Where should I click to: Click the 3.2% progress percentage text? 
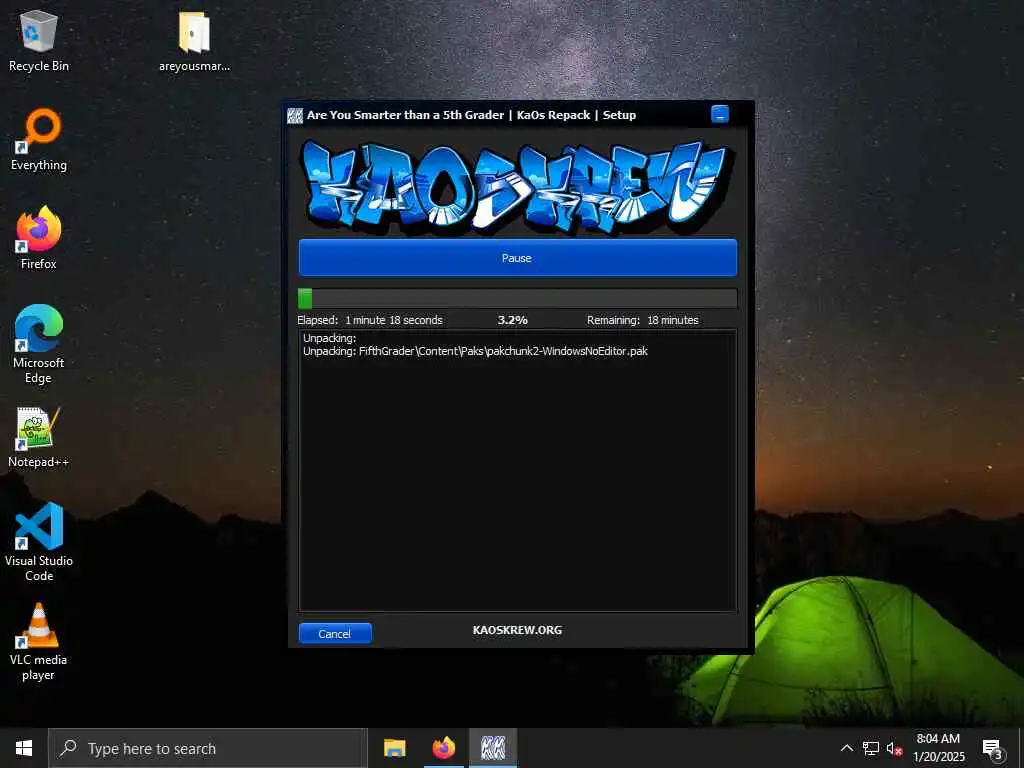(513, 320)
